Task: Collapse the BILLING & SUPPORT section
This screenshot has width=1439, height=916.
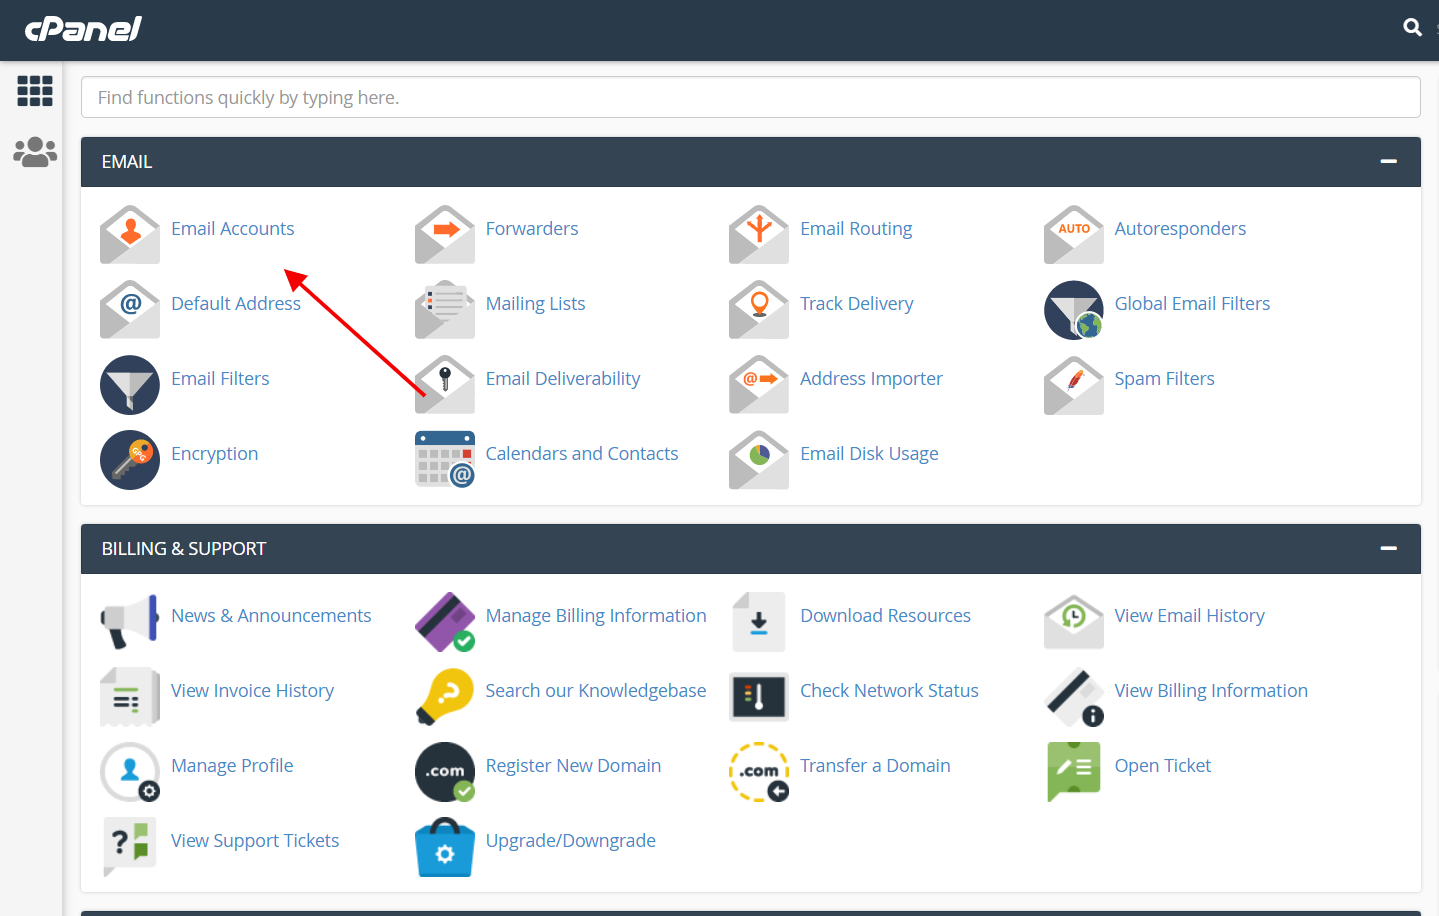Action: pyautogui.click(x=1388, y=548)
